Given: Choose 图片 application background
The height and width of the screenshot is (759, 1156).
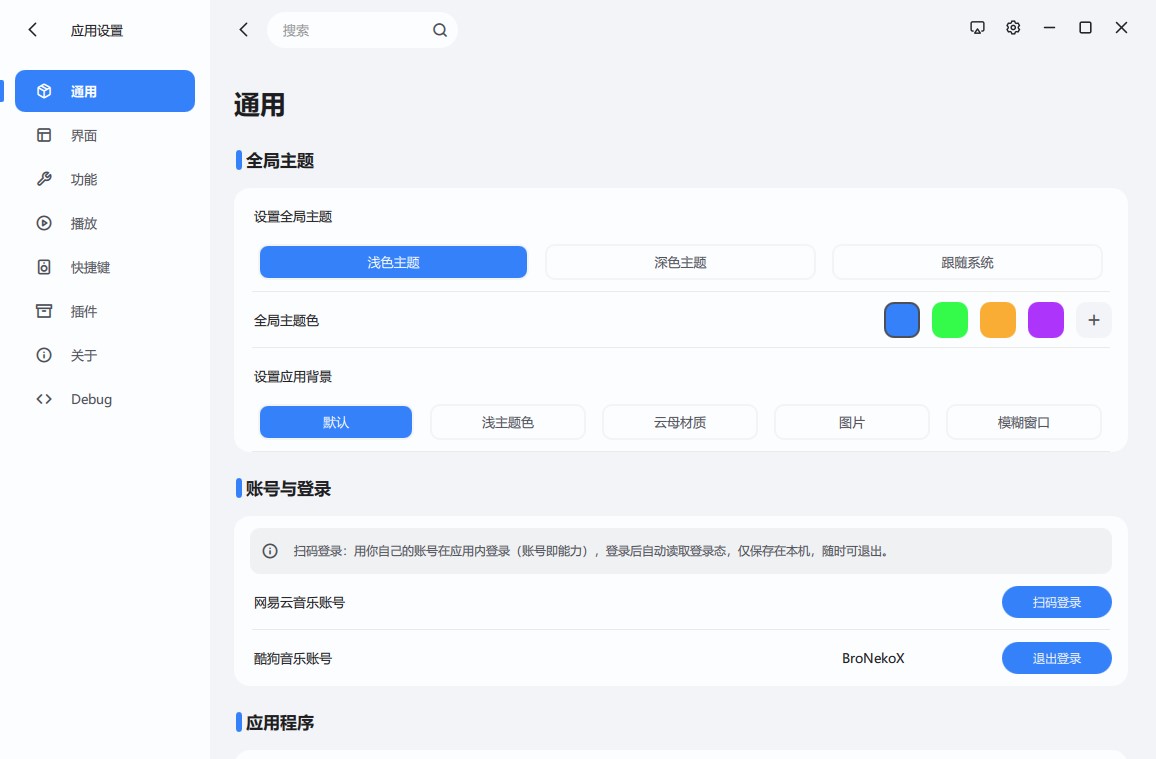Looking at the screenshot, I should (852, 422).
